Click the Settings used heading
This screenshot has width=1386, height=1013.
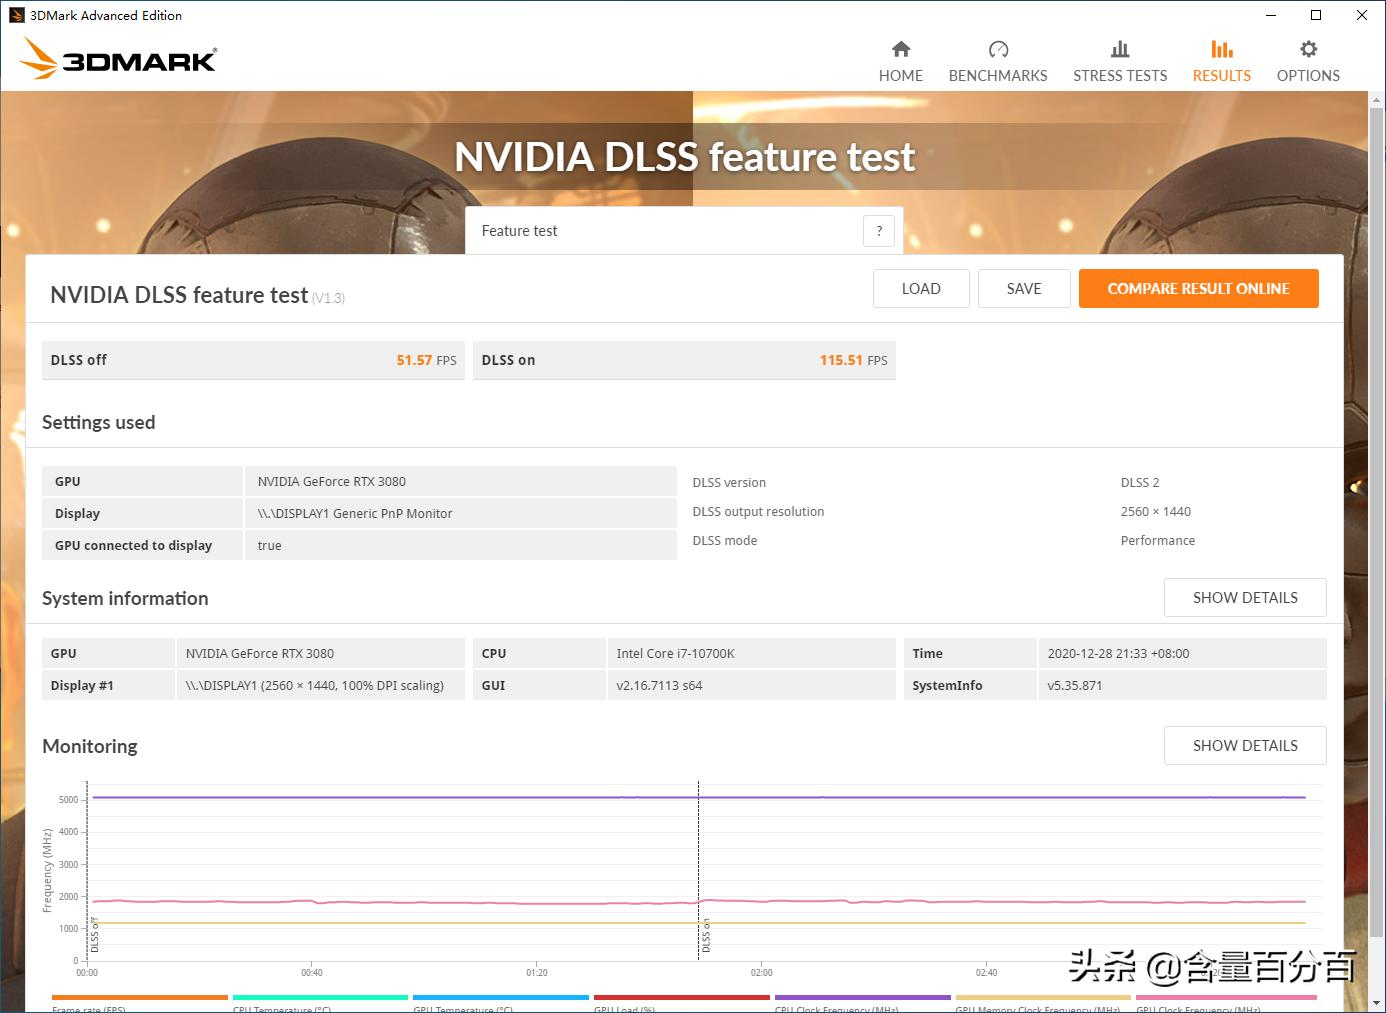pos(99,422)
